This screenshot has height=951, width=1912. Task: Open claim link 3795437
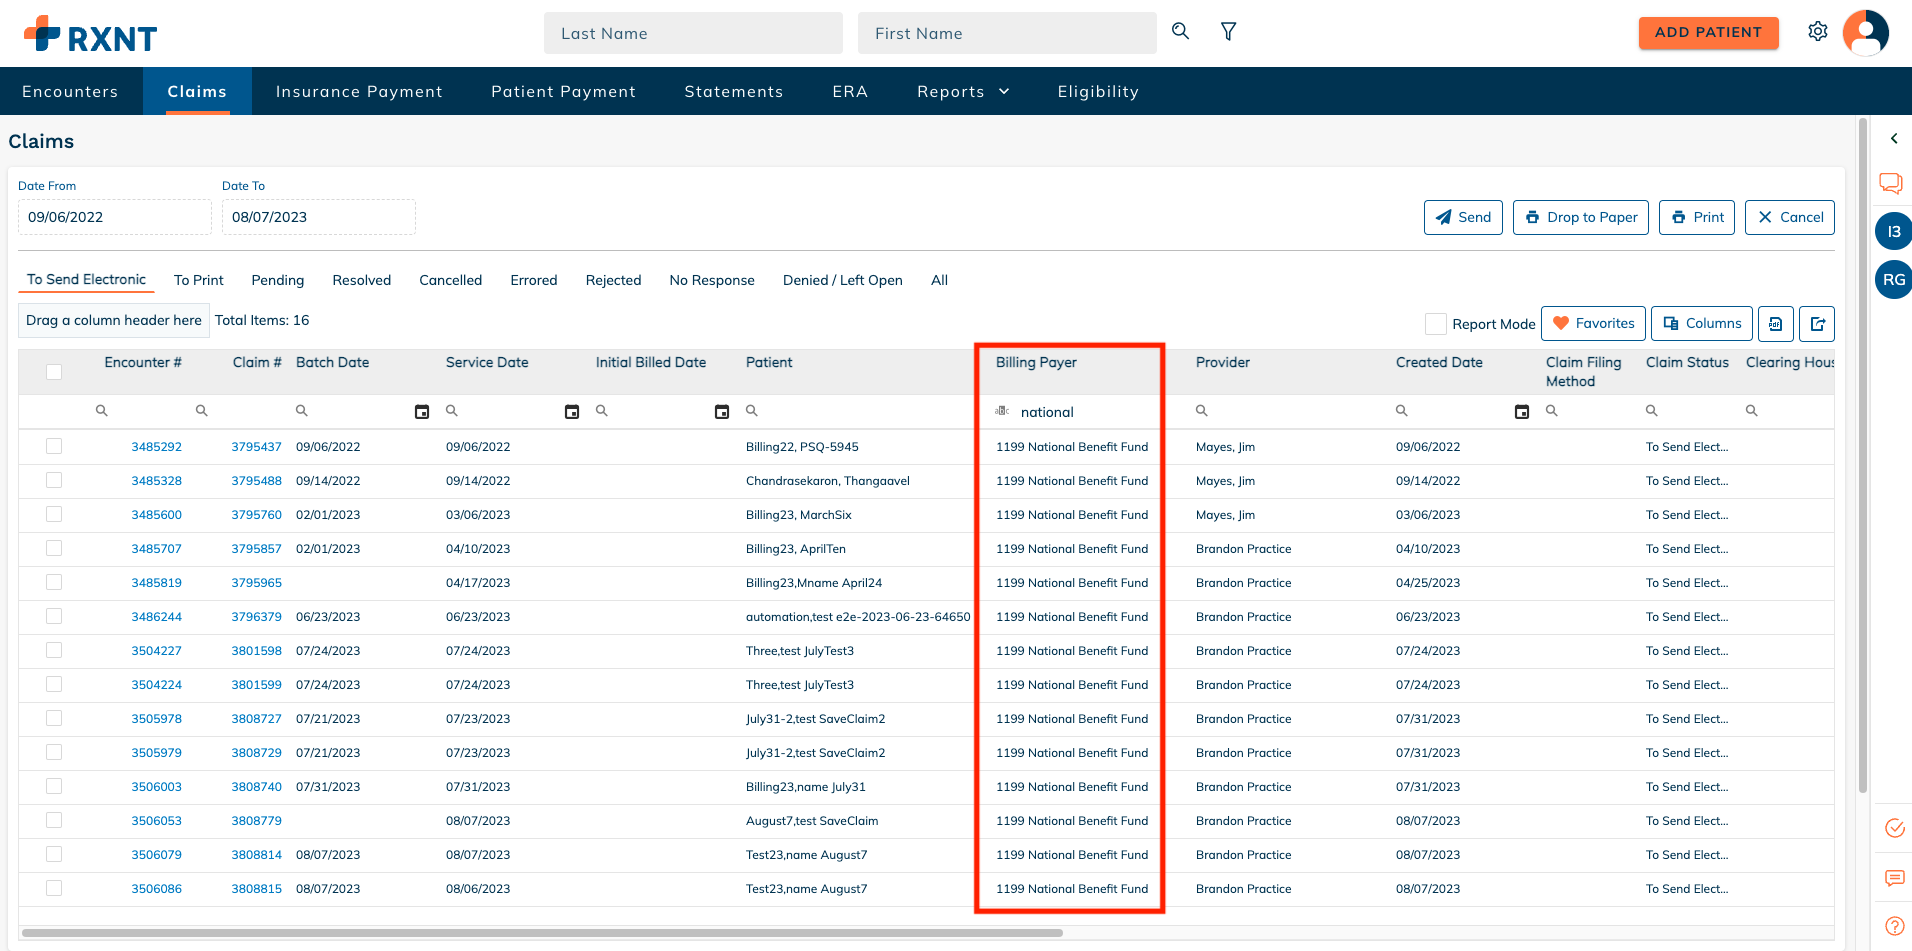(x=257, y=447)
